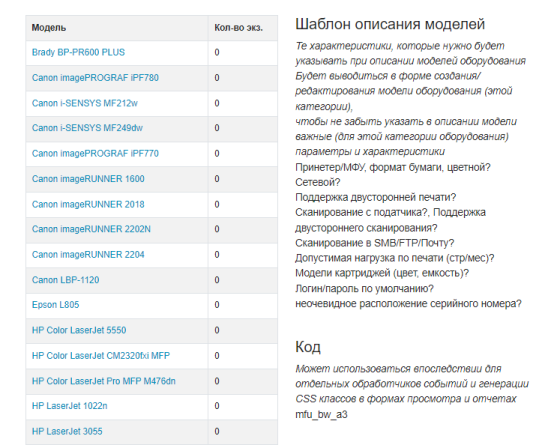The width and height of the screenshot is (560, 445).
Task: Click the mfu_bw_a3 code text
Action: click(321, 415)
